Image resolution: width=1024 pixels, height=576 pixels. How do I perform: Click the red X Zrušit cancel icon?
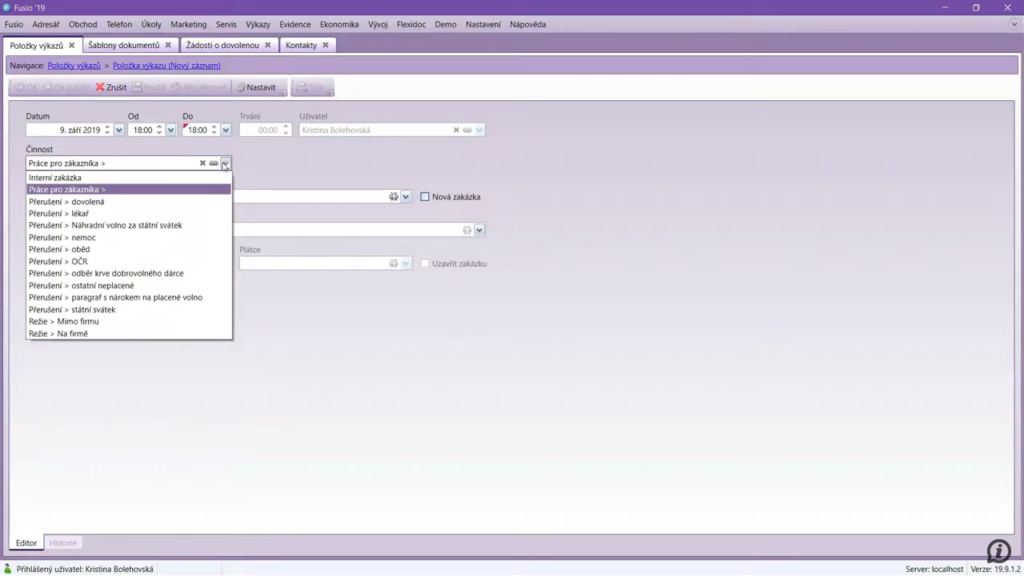pyautogui.click(x=100, y=88)
